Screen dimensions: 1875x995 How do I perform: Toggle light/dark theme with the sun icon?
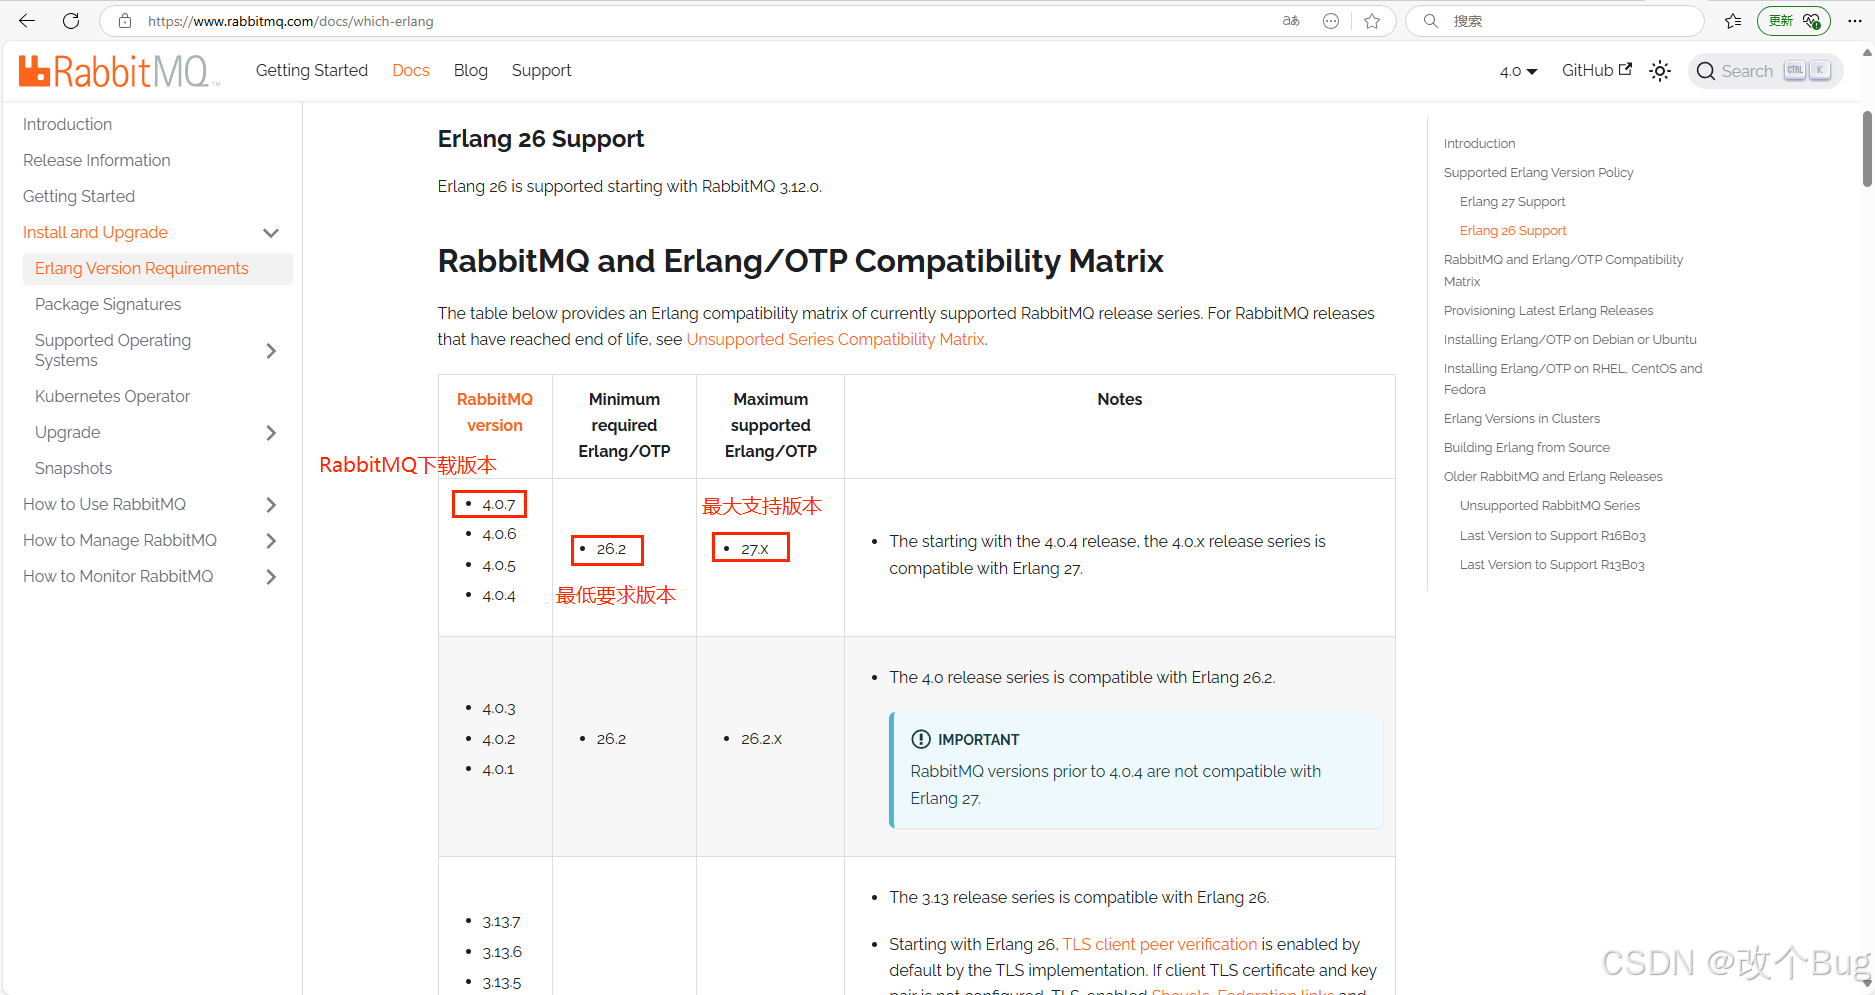coord(1660,70)
